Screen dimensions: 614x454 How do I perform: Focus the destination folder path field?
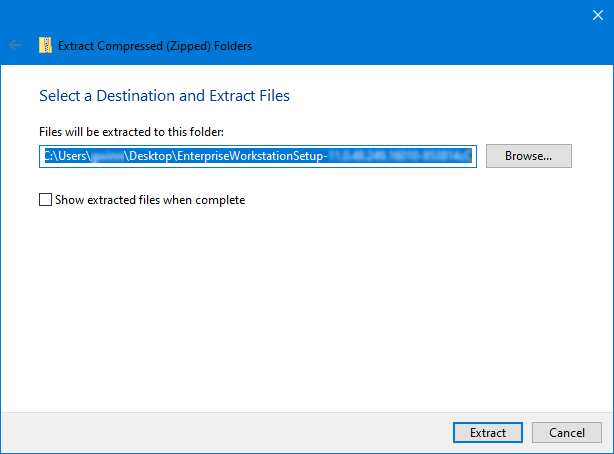tap(257, 156)
